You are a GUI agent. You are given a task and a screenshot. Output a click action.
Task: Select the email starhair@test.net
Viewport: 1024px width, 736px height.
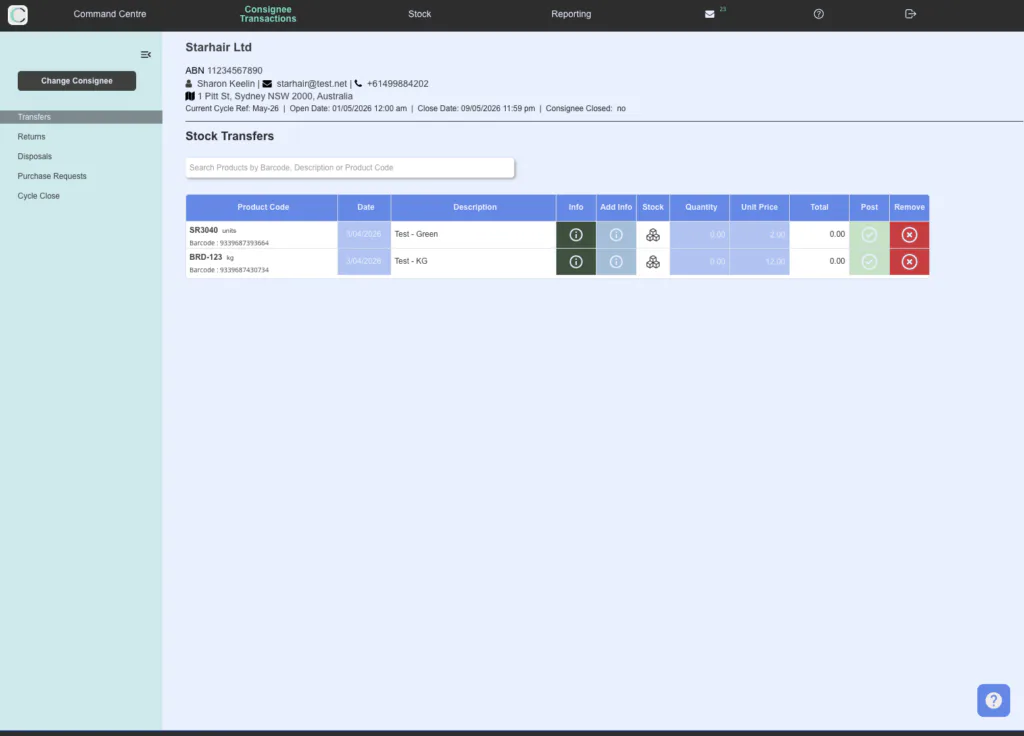[x=312, y=84]
